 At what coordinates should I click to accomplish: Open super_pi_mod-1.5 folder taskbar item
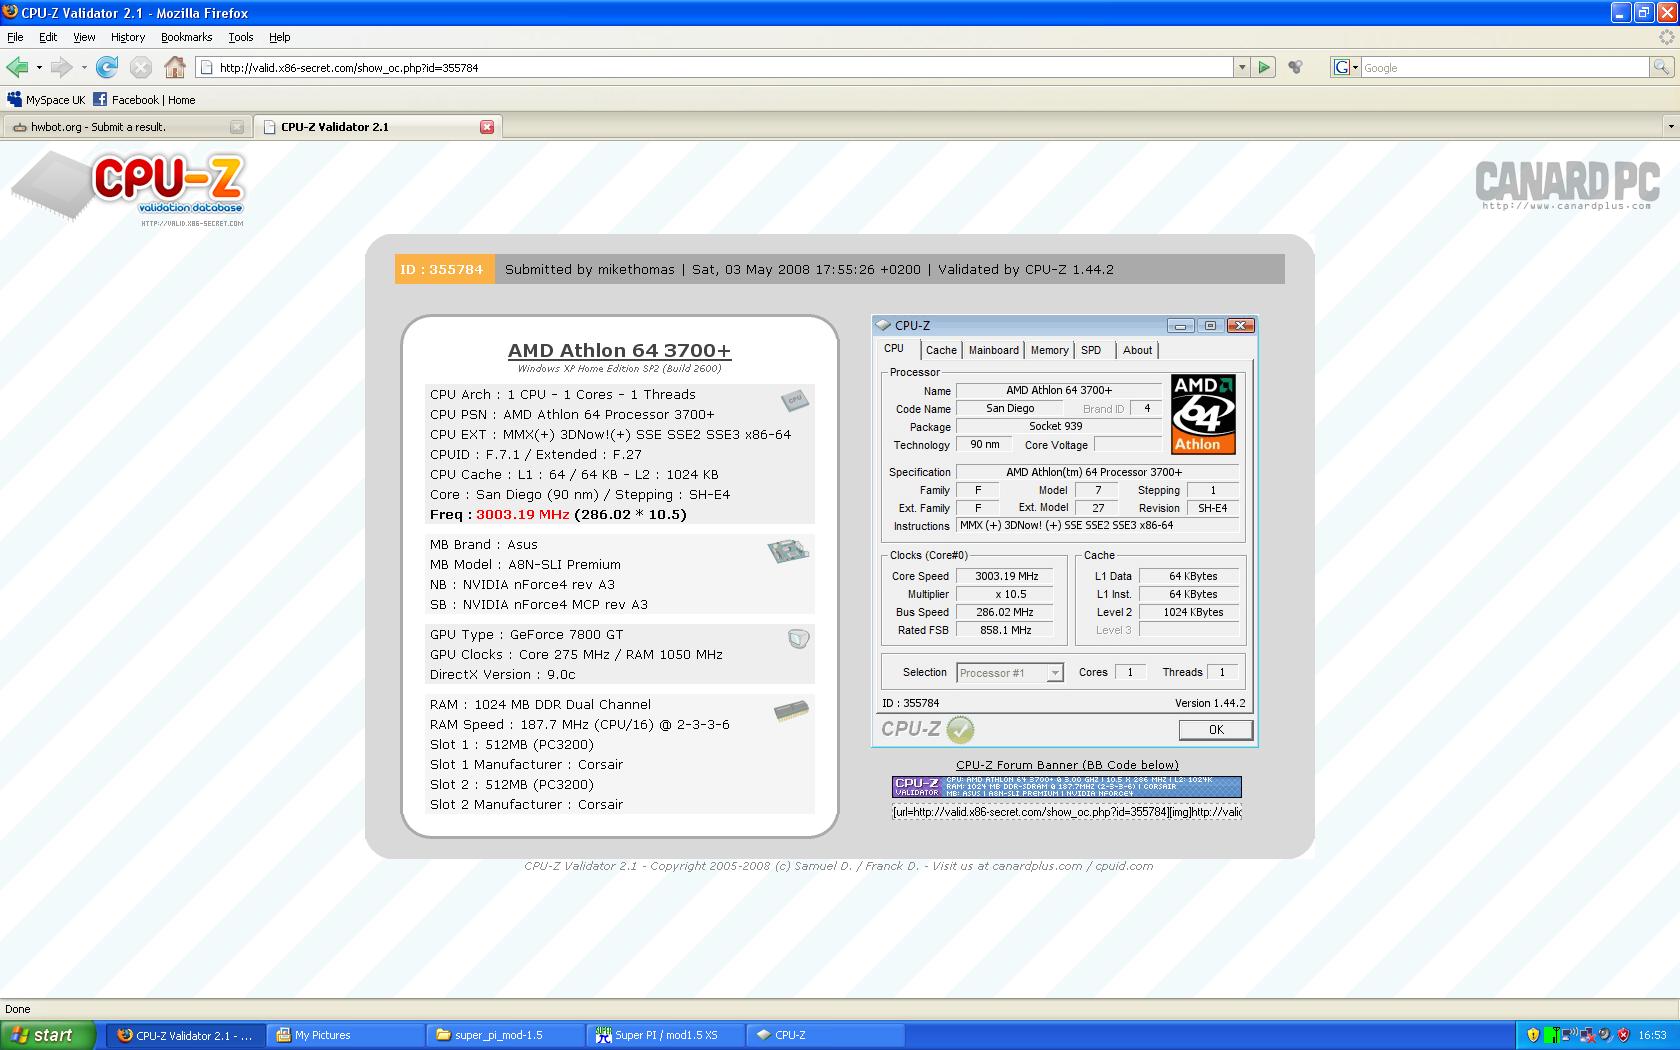[505, 1035]
